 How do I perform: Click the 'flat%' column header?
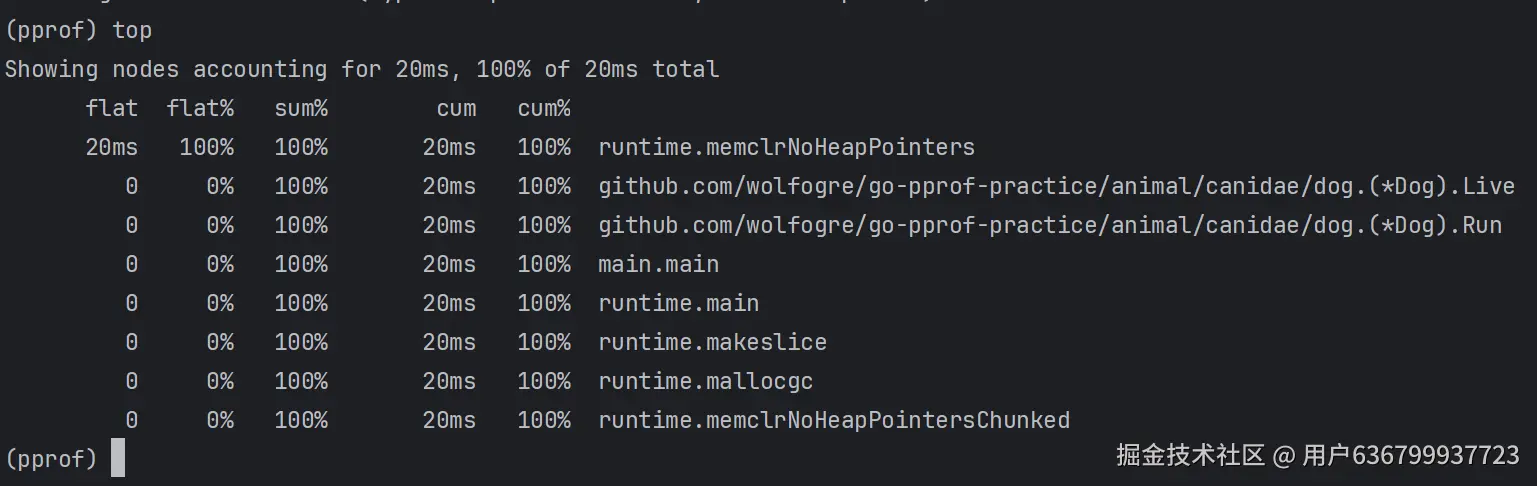coord(200,108)
